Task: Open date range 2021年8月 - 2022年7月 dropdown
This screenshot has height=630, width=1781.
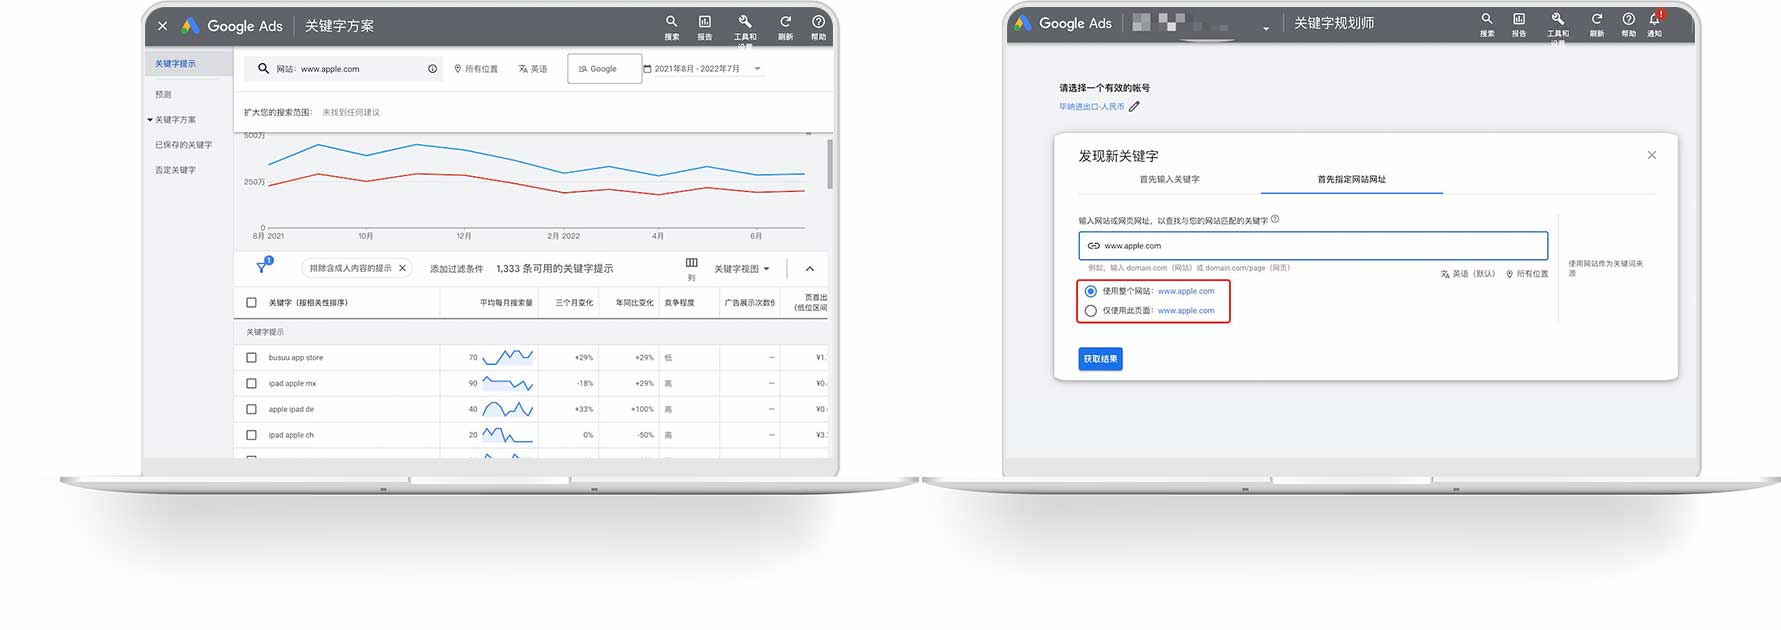Action: tap(702, 69)
